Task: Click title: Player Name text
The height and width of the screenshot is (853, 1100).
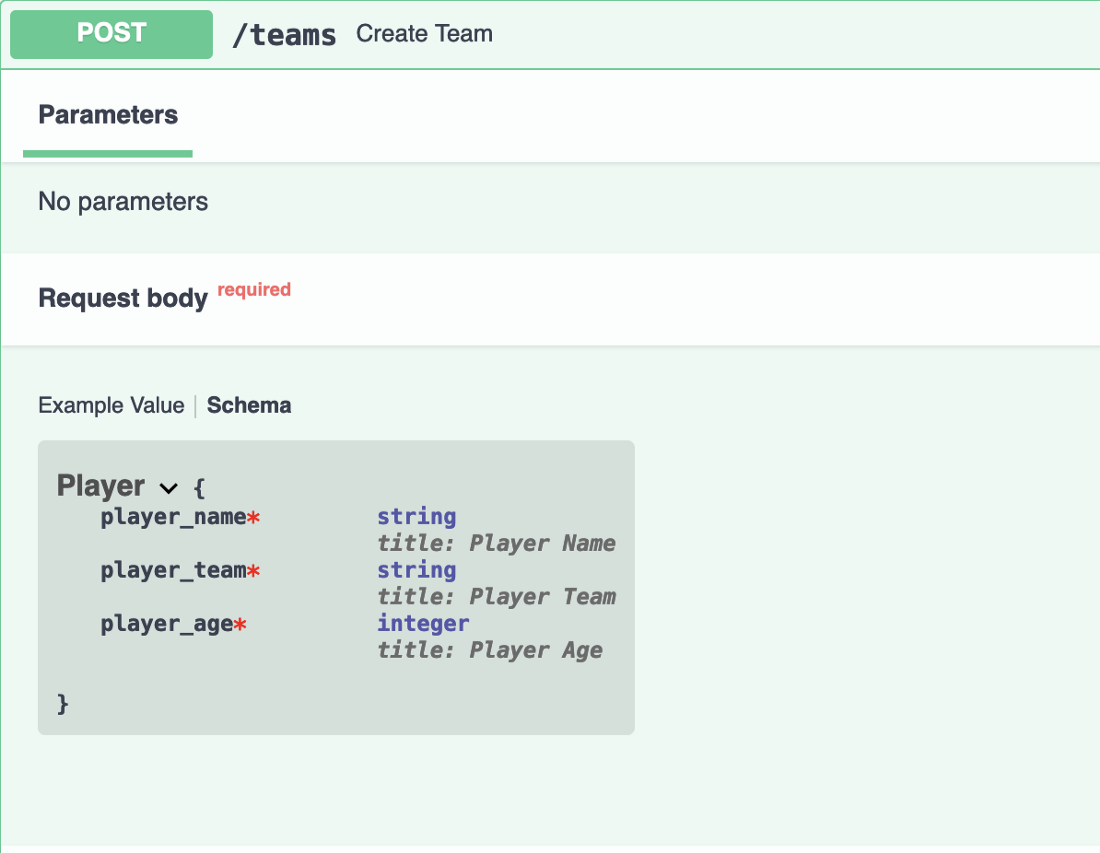Action: 496,543
